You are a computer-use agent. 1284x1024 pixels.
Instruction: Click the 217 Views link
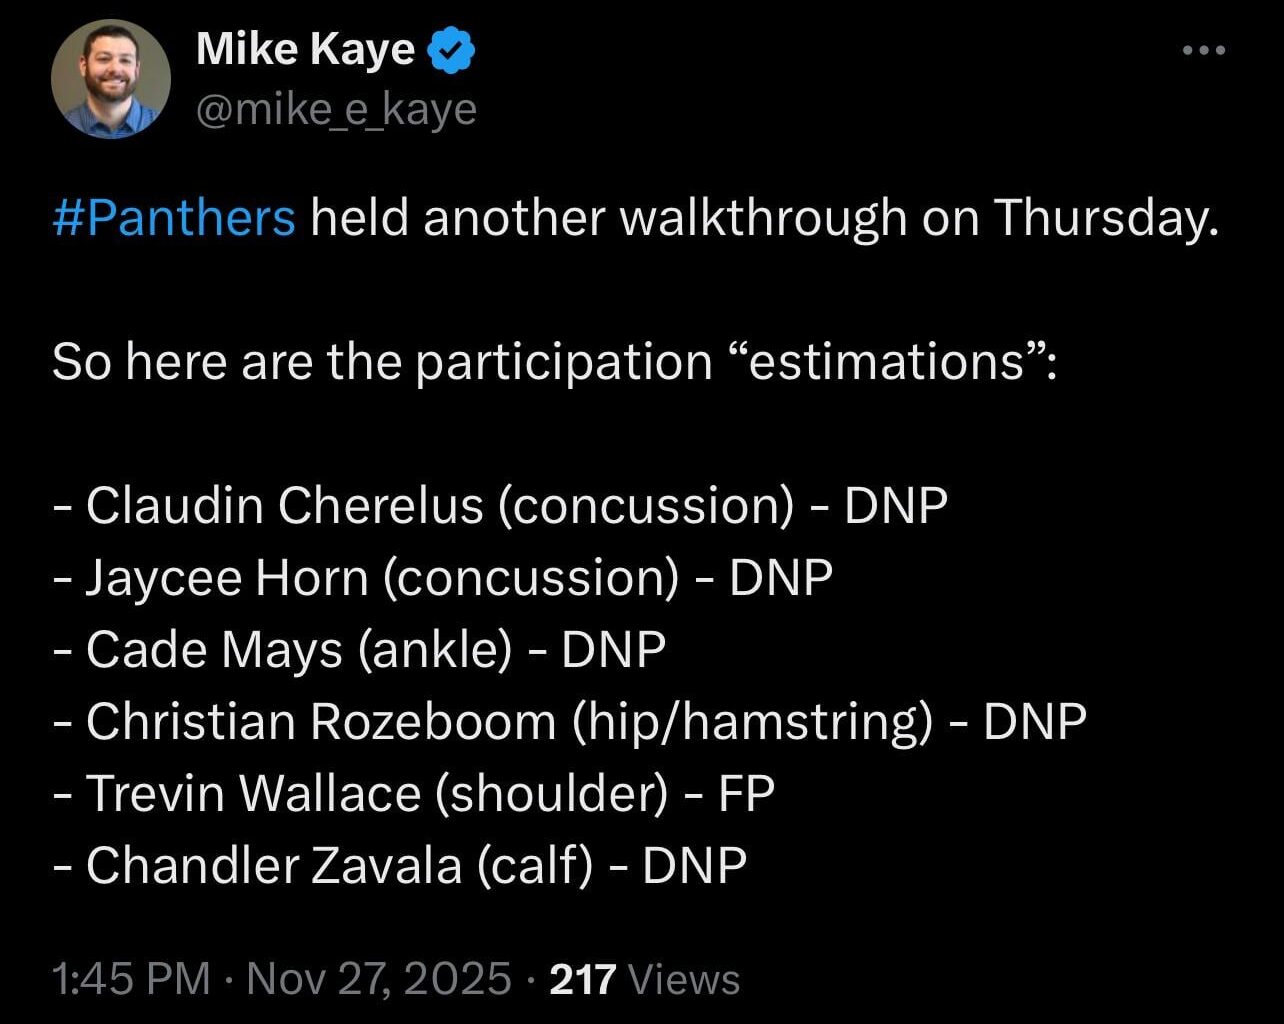click(x=641, y=979)
